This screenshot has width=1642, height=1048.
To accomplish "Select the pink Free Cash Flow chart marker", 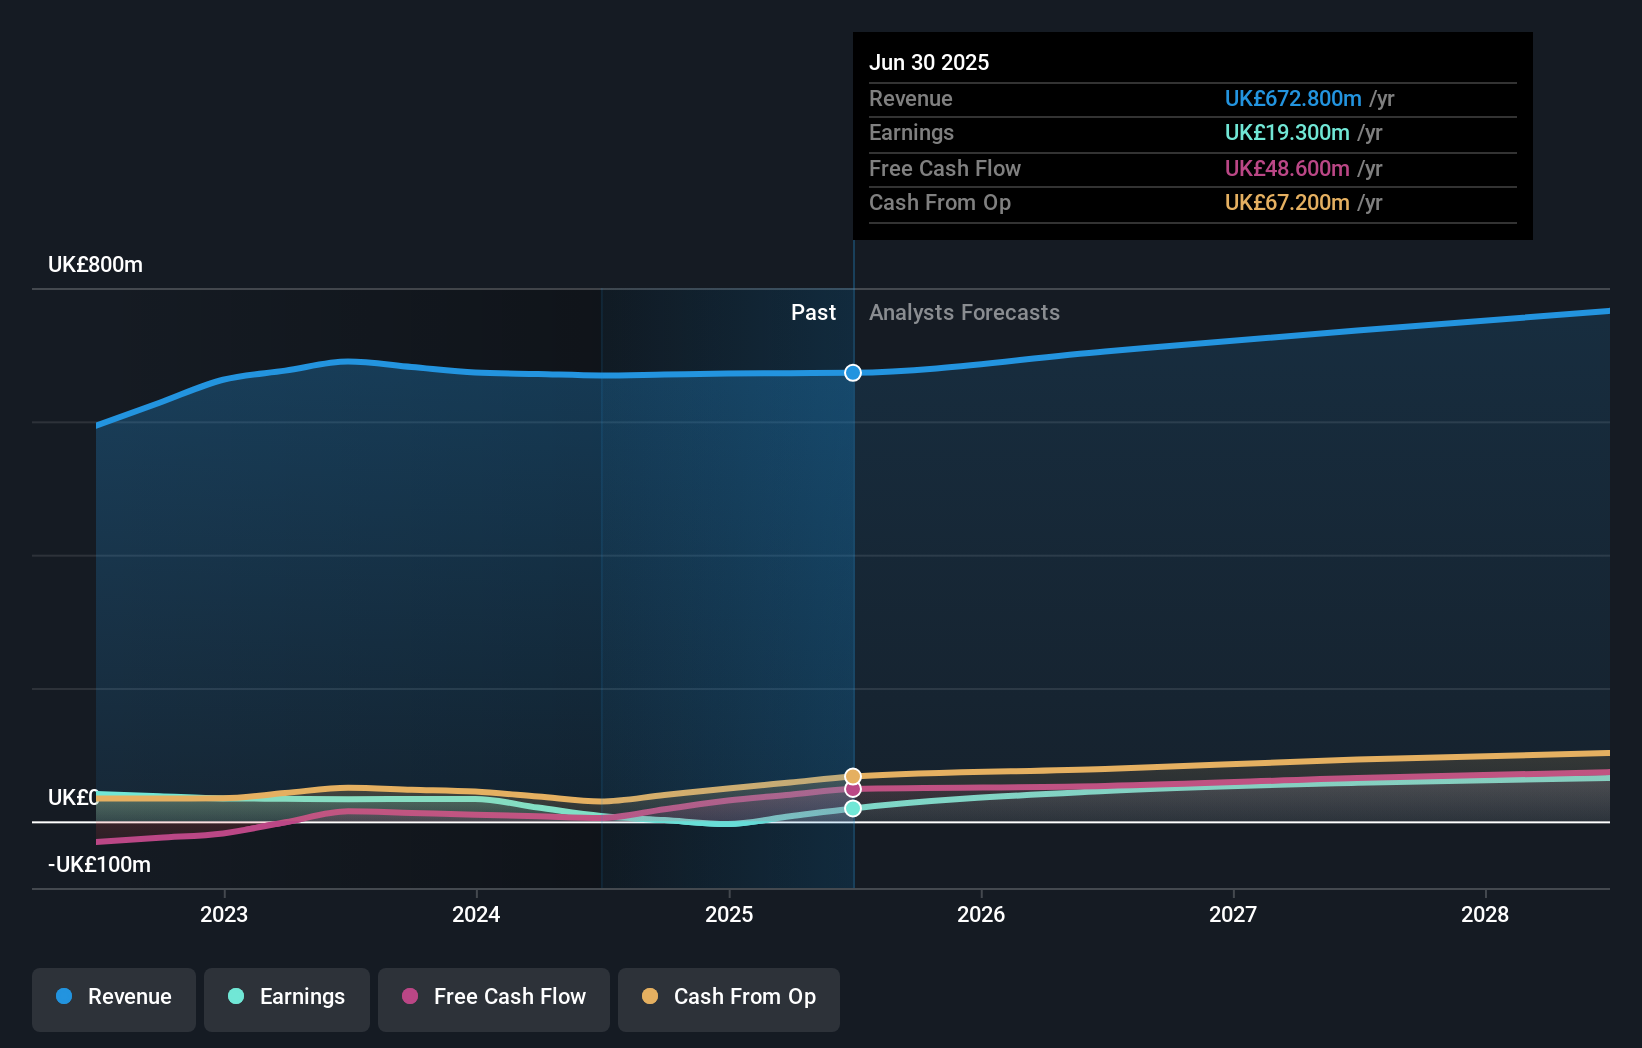I will (x=853, y=790).
